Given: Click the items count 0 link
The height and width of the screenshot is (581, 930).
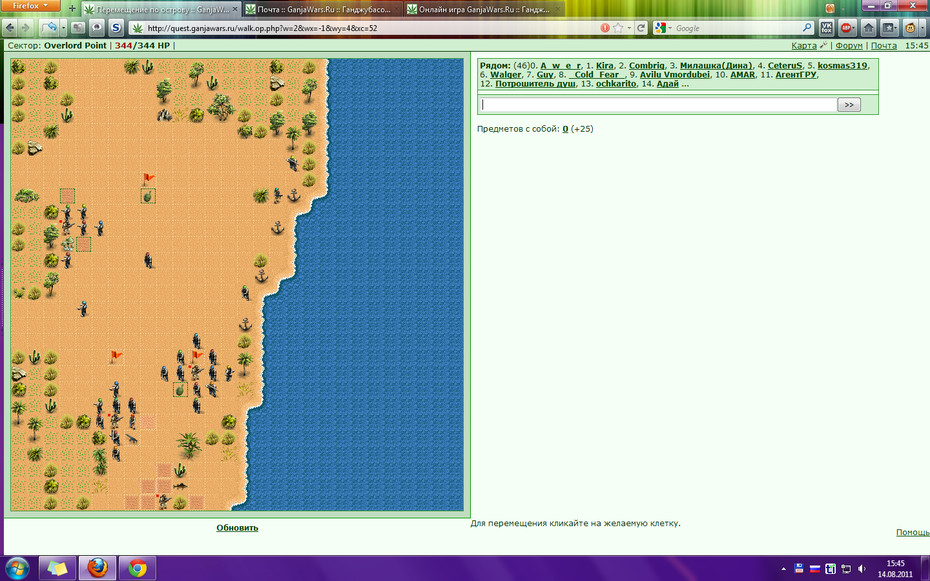Looking at the screenshot, I should [x=565, y=129].
